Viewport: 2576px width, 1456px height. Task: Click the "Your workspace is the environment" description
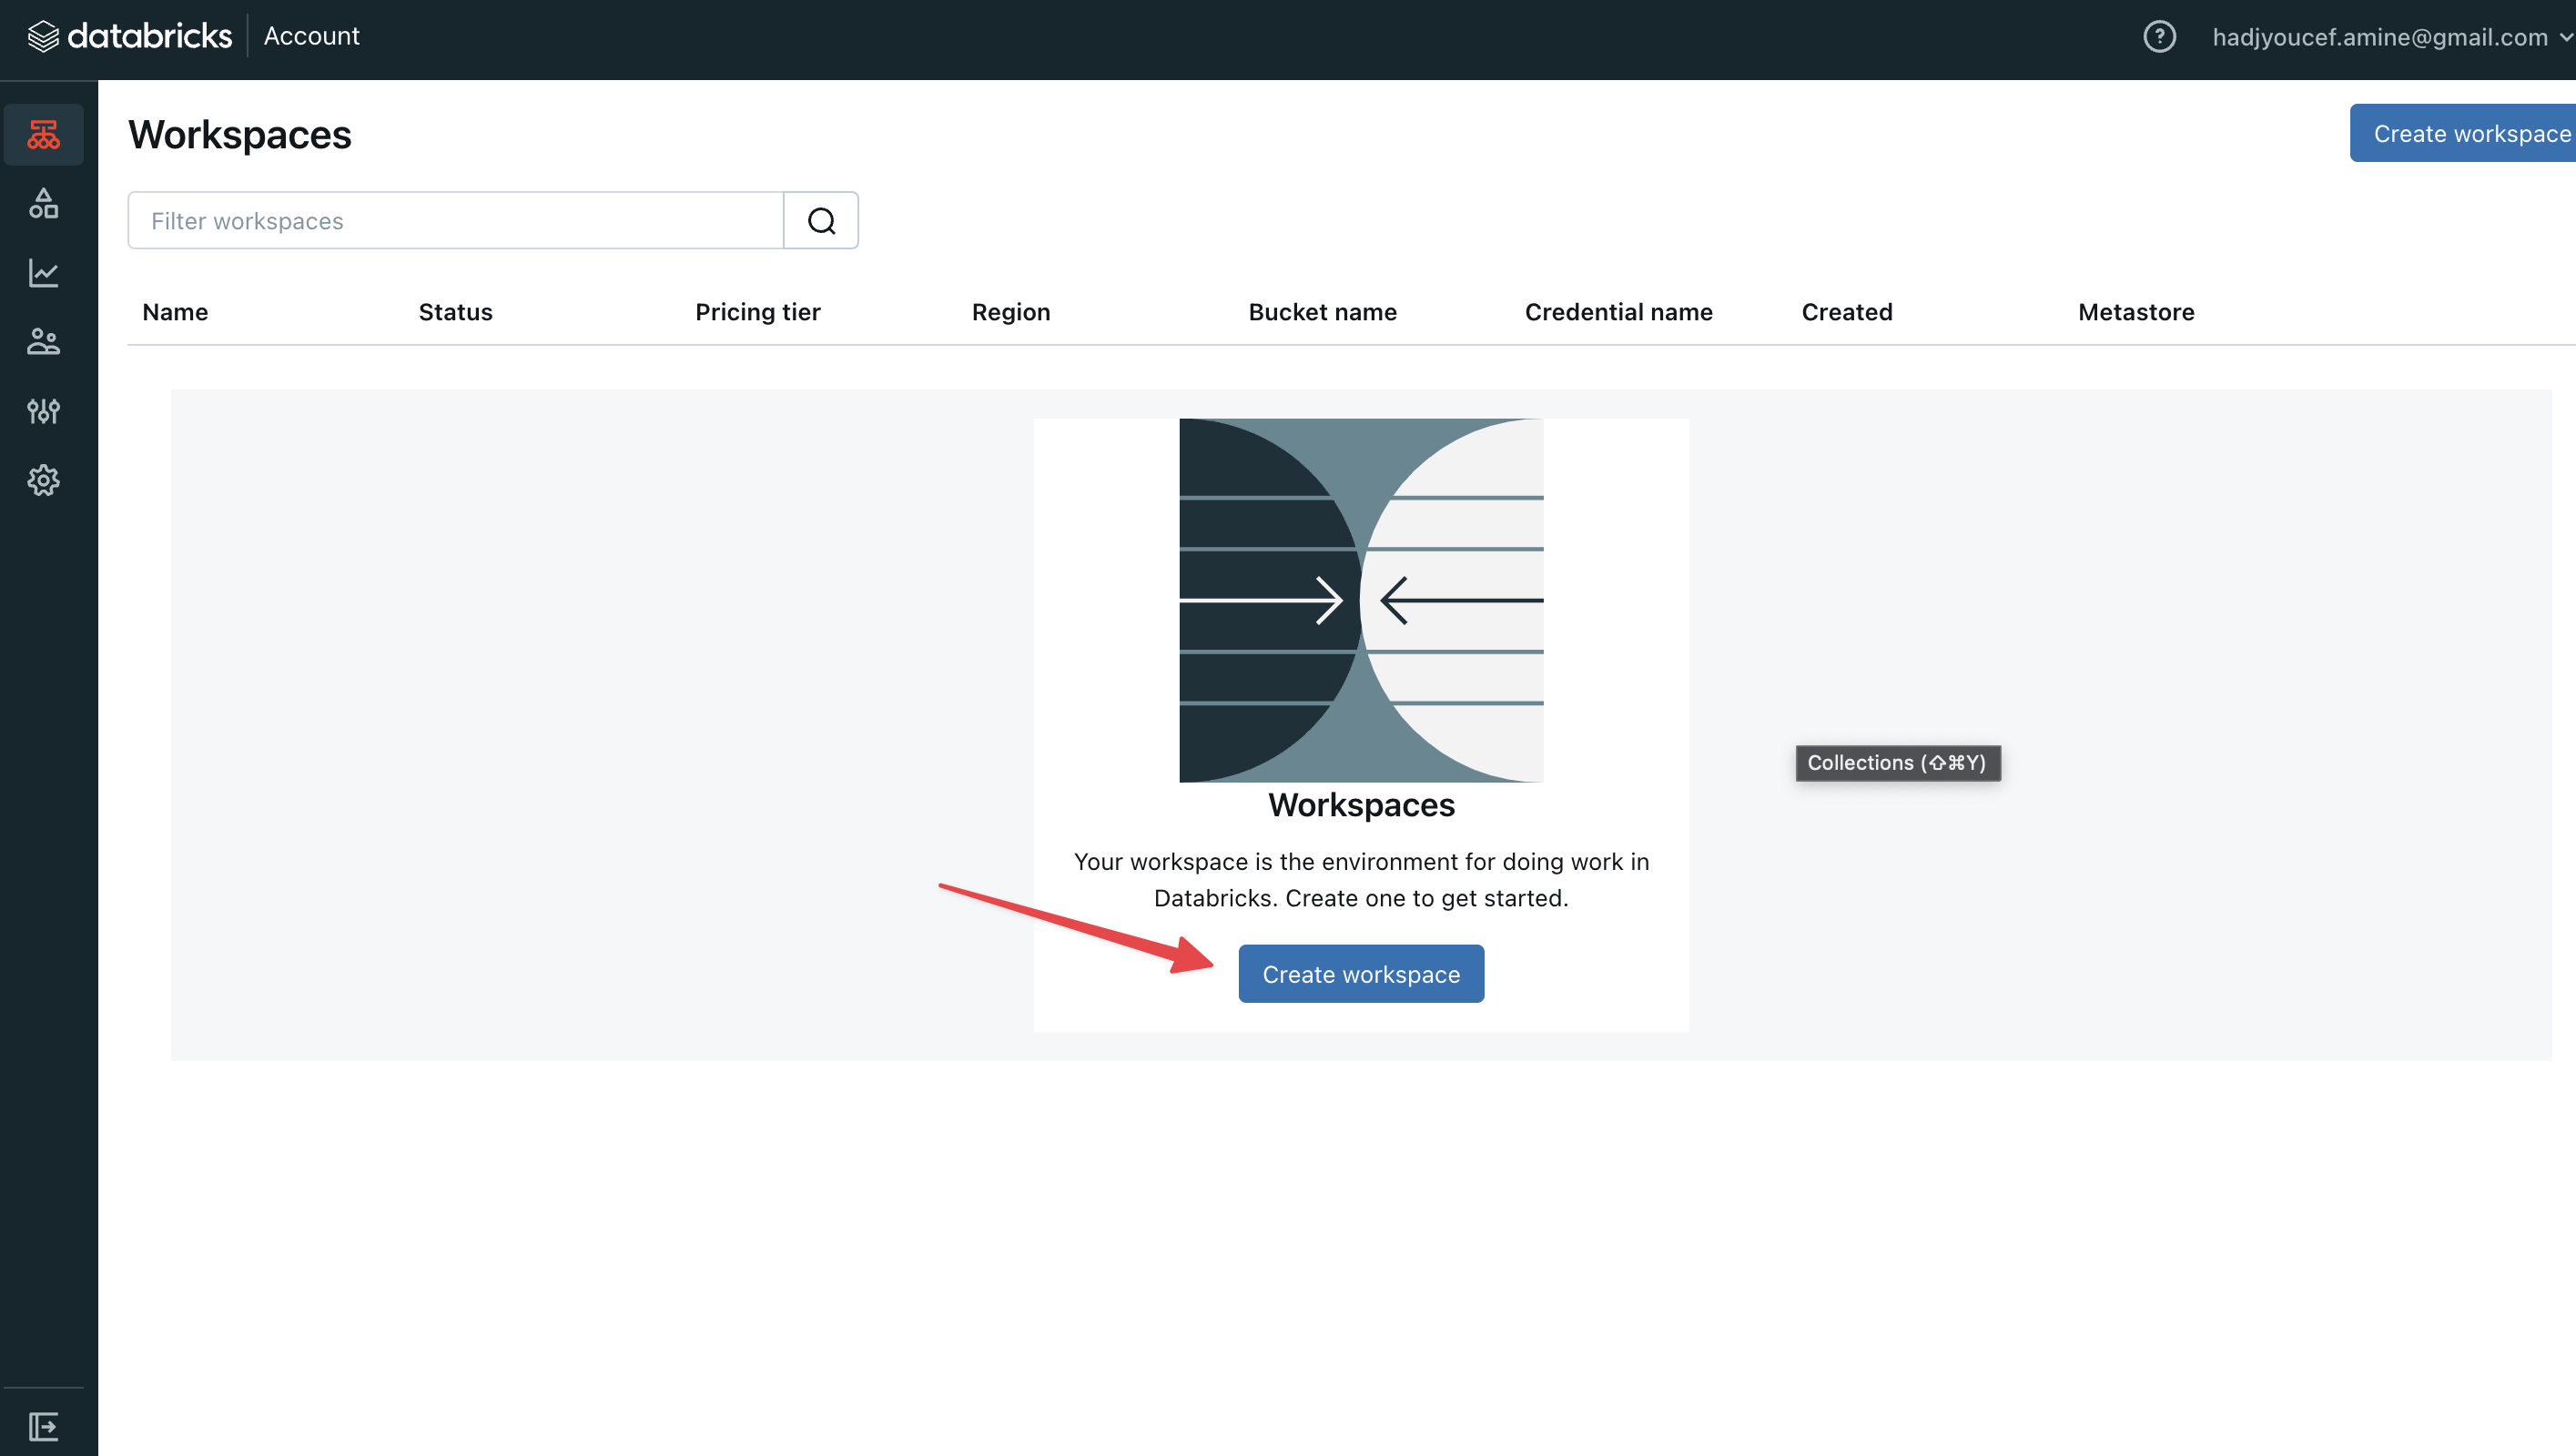click(1361, 879)
